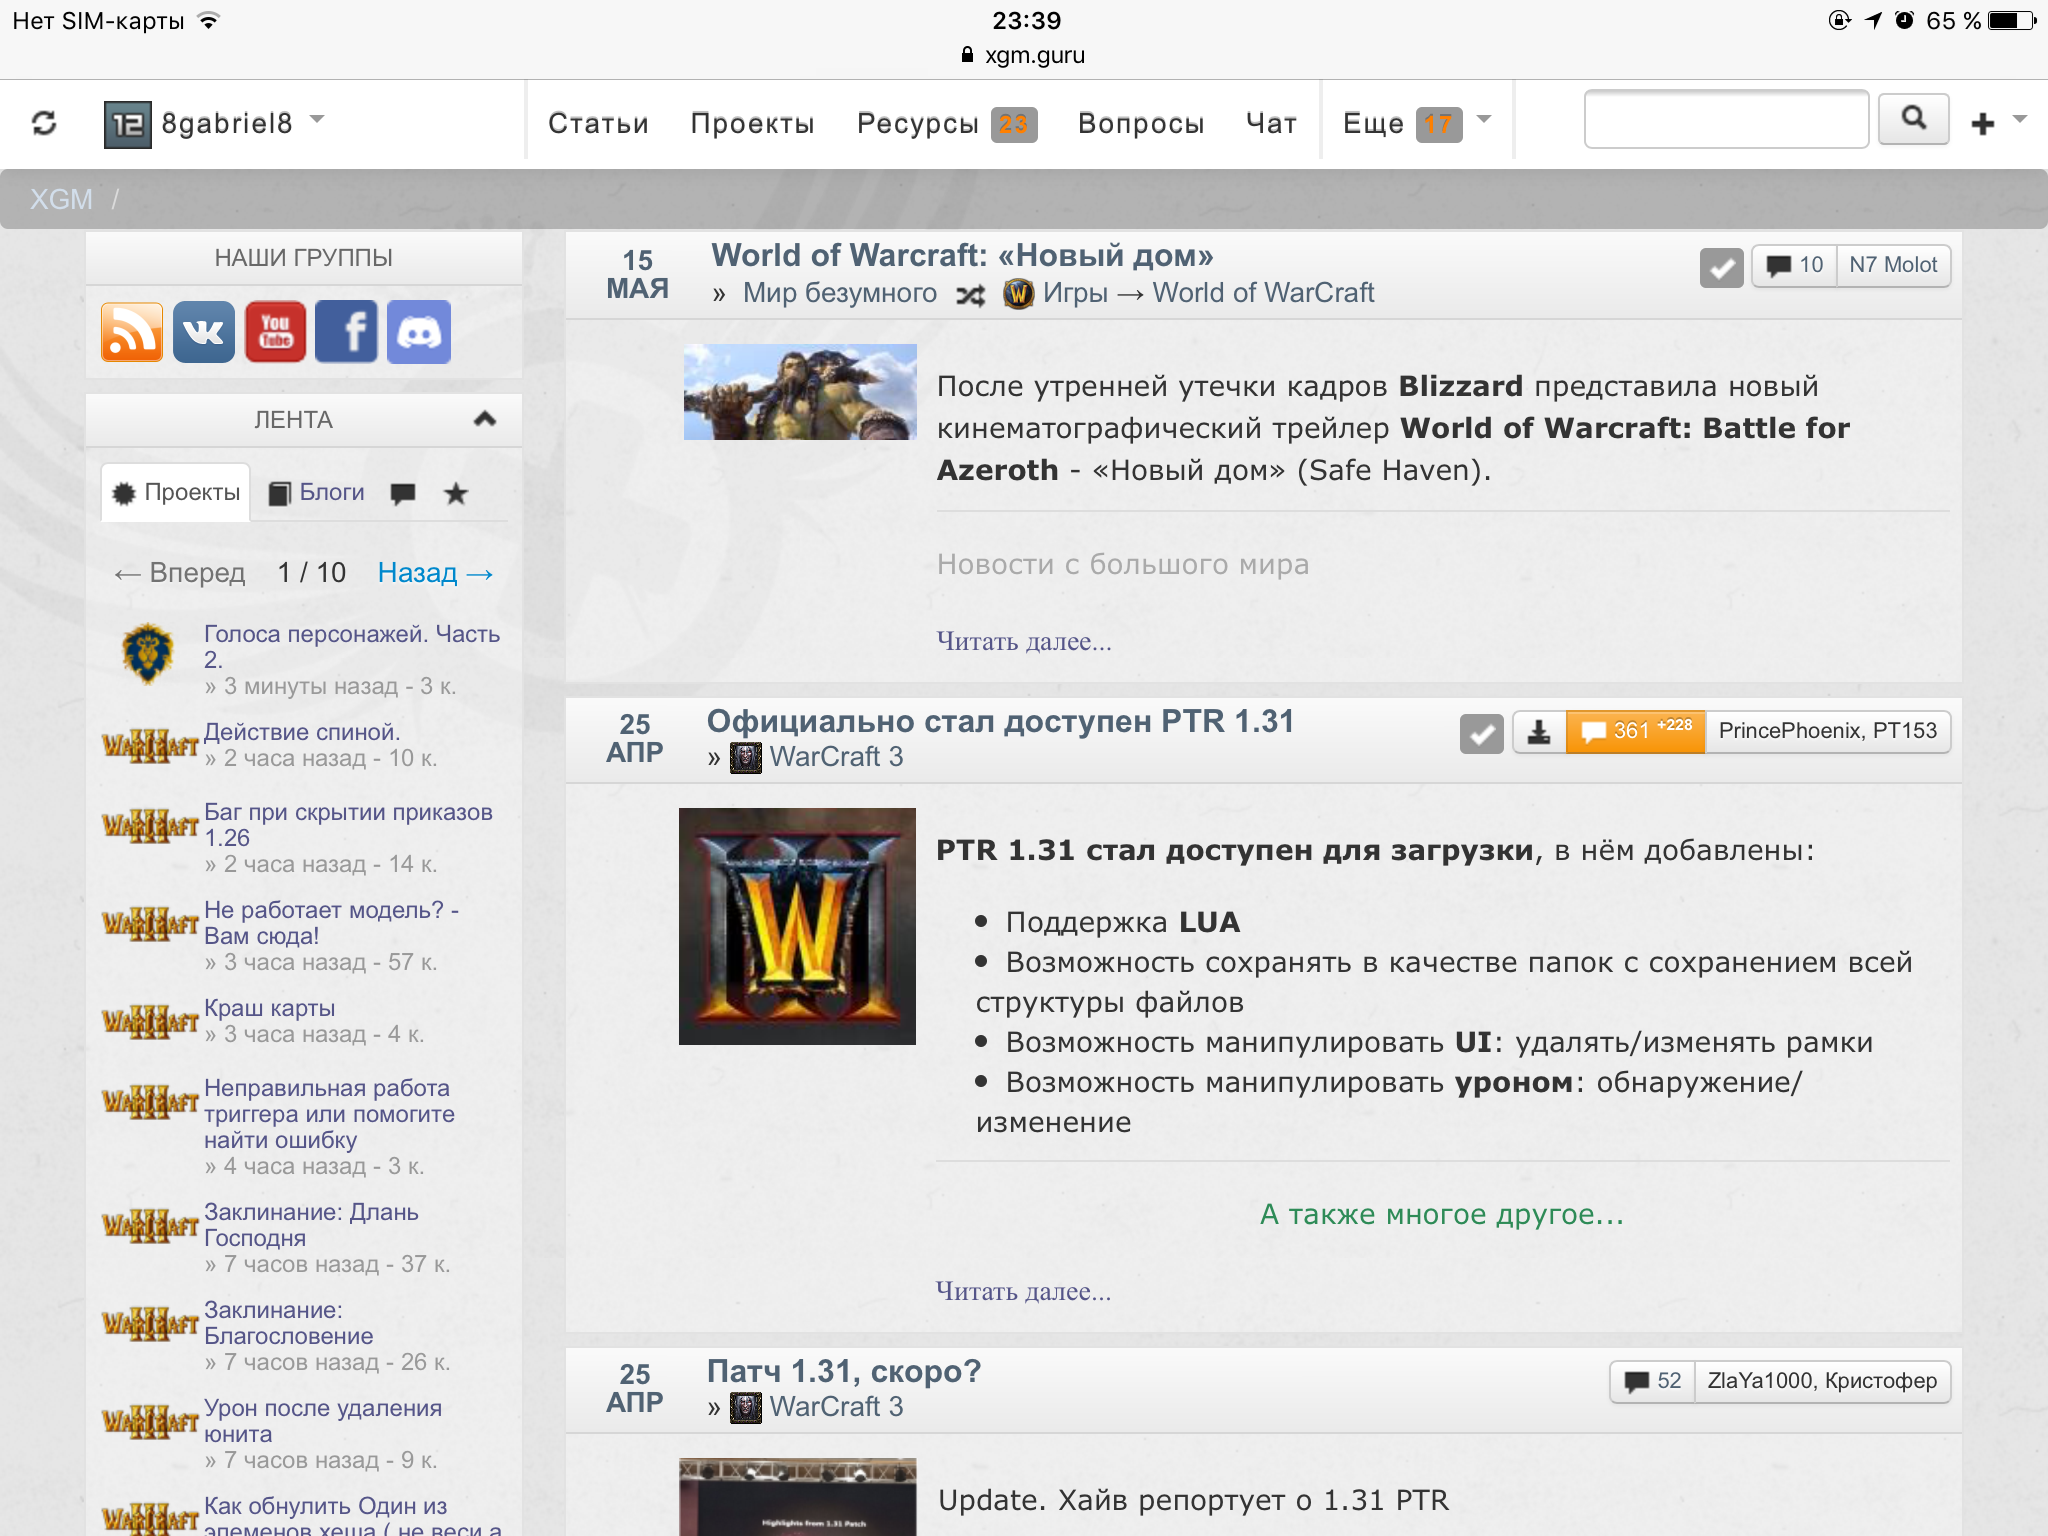Image resolution: width=2048 pixels, height=1536 pixels.
Task: Open the WarCraft 3 link under PTR 1.31
Action: 836,757
